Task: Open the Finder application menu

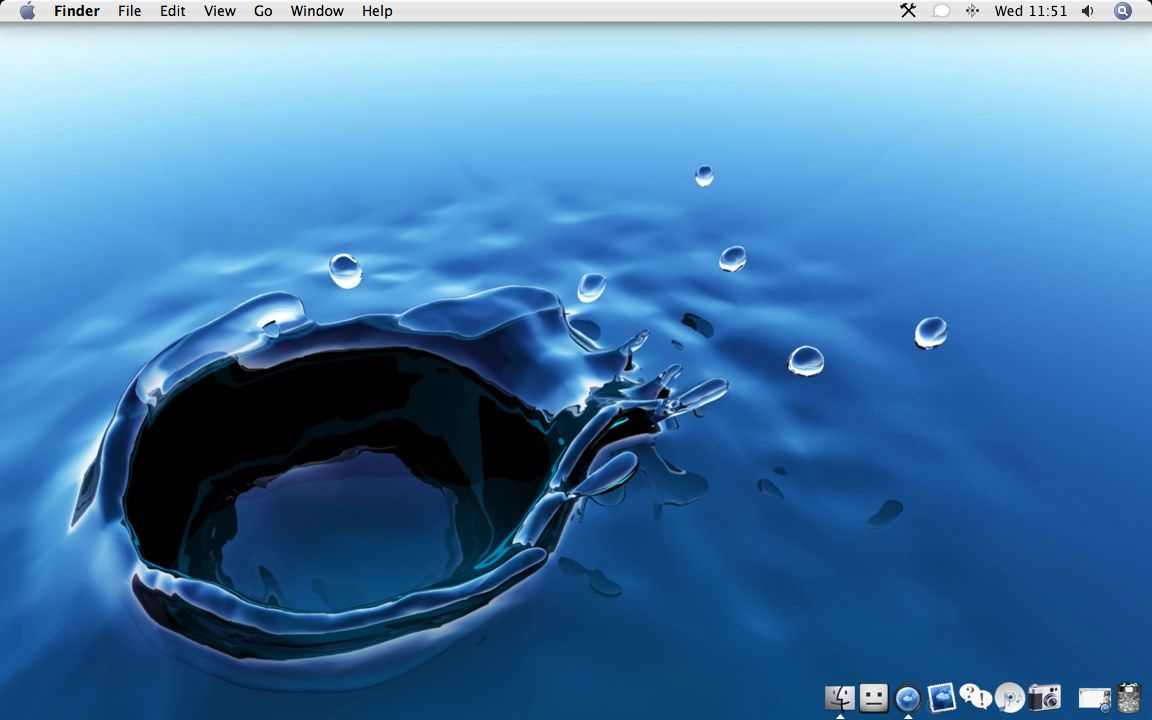Action: click(x=76, y=11)
